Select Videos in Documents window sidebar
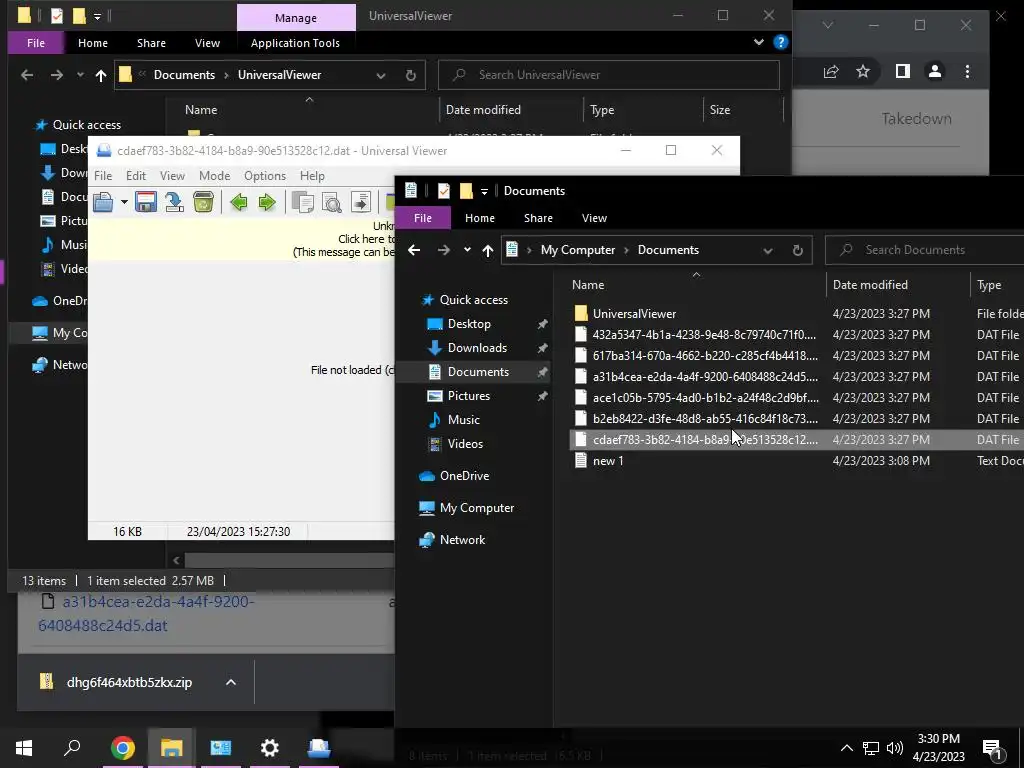The image size is (1024, 768). pos(465,444)
